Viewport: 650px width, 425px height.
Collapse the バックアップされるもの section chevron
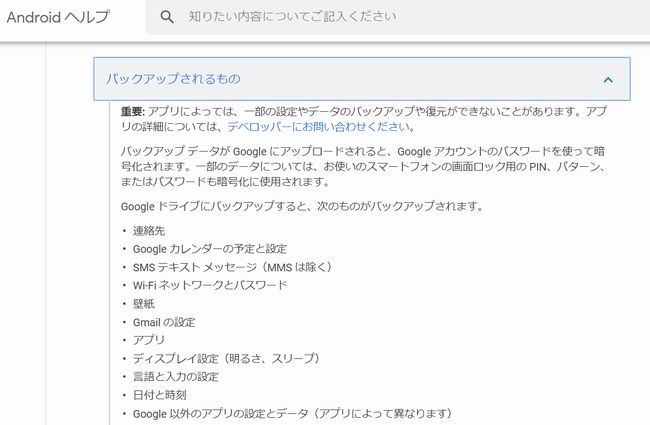pyautogui.click(x=608, y=79)
